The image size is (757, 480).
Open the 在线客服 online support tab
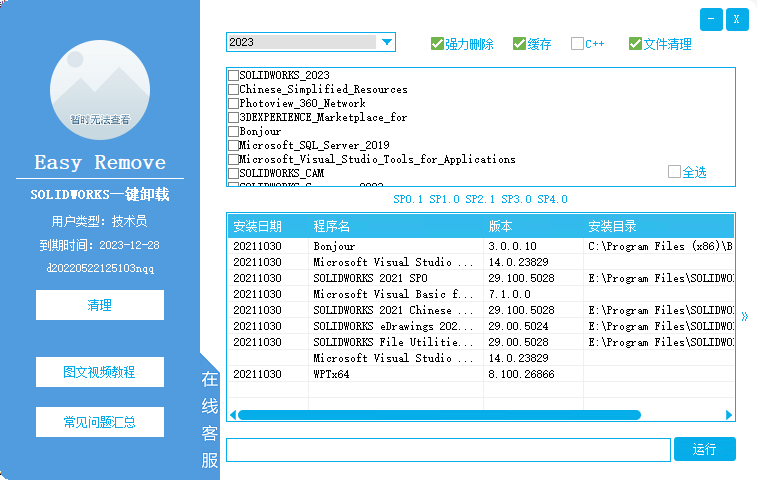210,420
